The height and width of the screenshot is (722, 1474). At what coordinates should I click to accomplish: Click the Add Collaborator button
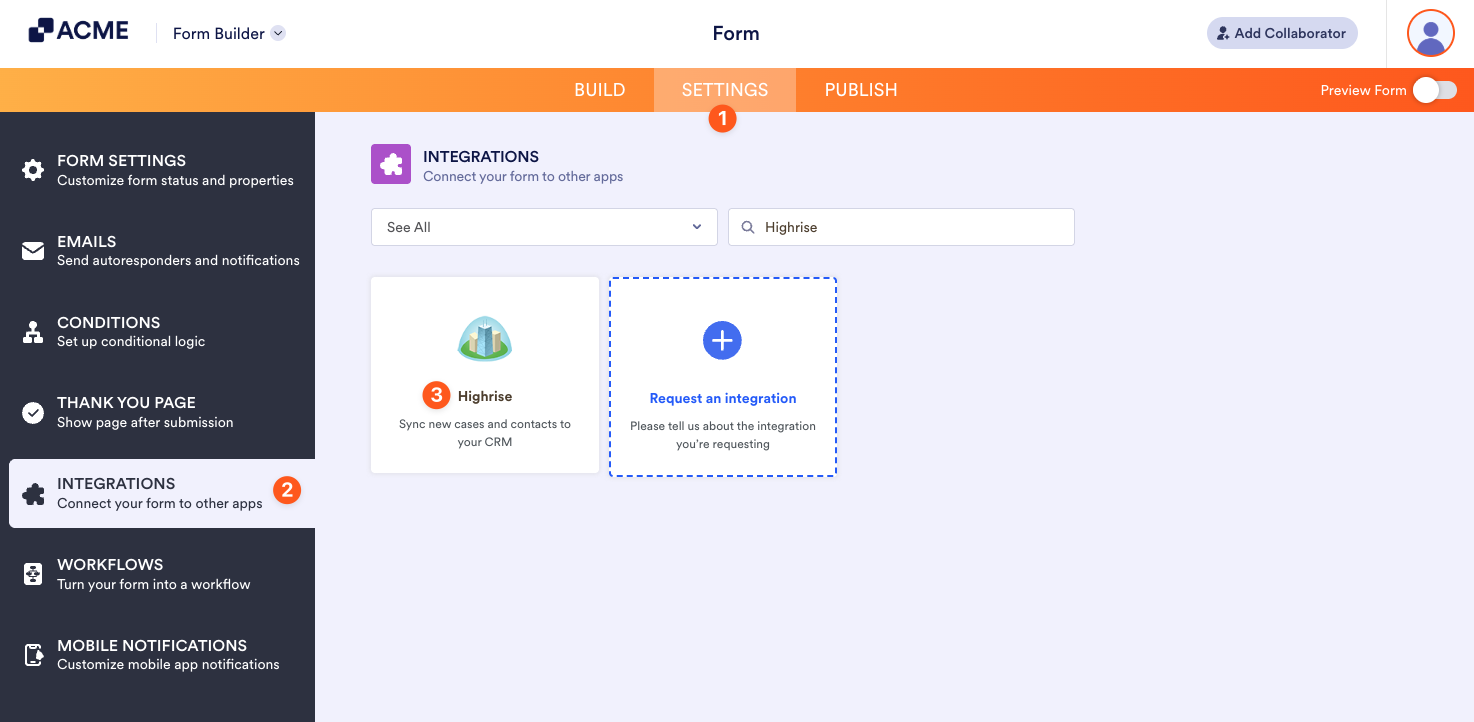(1282, 33)
